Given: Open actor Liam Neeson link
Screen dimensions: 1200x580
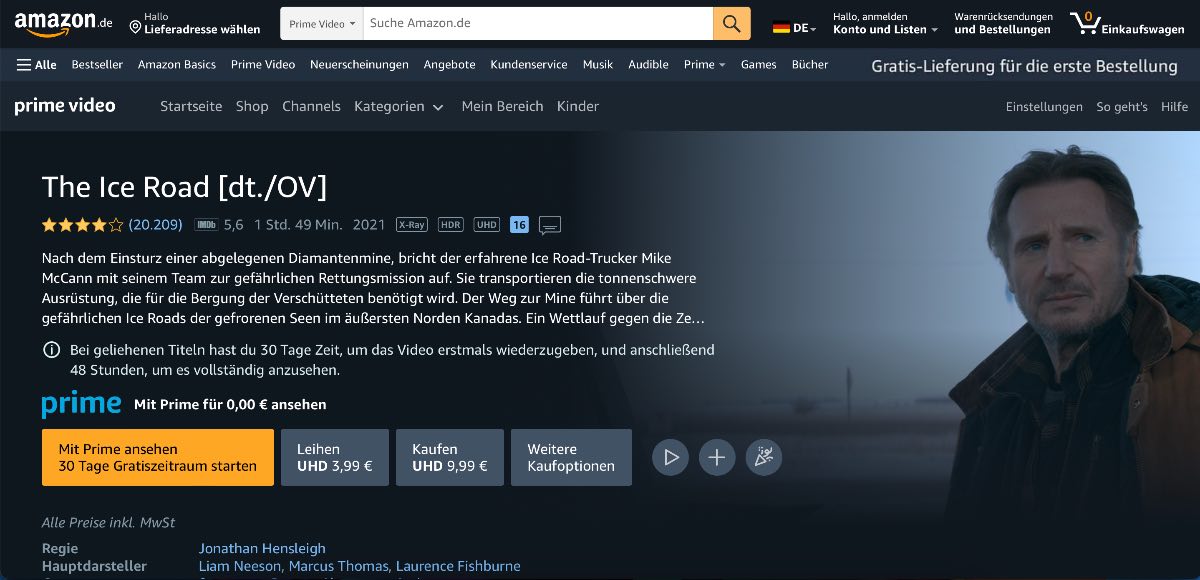Looking at the screenshot, I should pos(241,566).
